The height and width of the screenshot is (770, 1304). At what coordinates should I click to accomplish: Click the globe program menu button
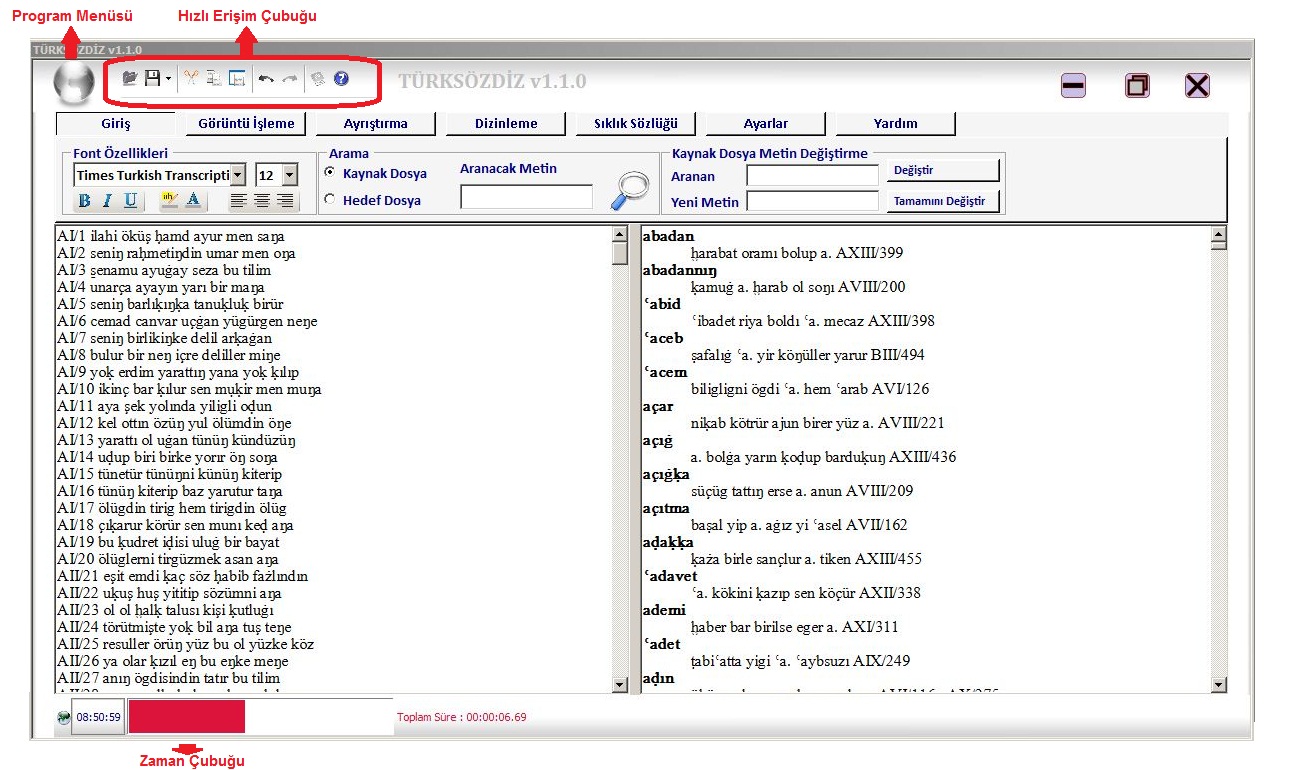click(74, 82)
